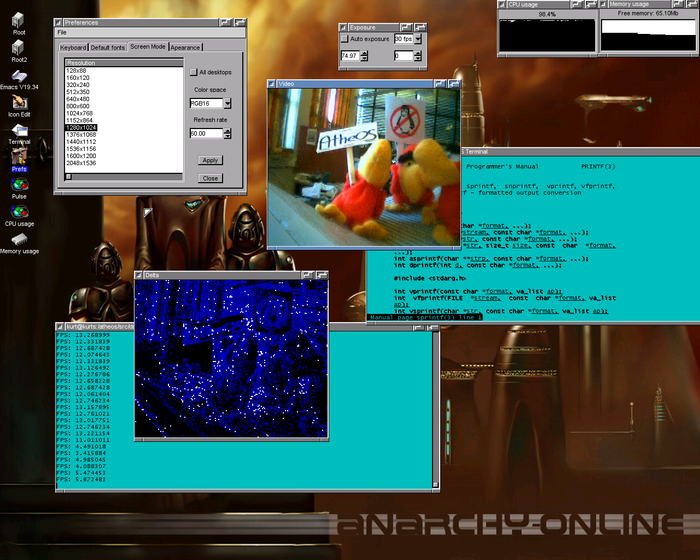This screenshot has width=700, height=560.
Task: Increase the Refresh rate spinner value
Action: (227, 130)
